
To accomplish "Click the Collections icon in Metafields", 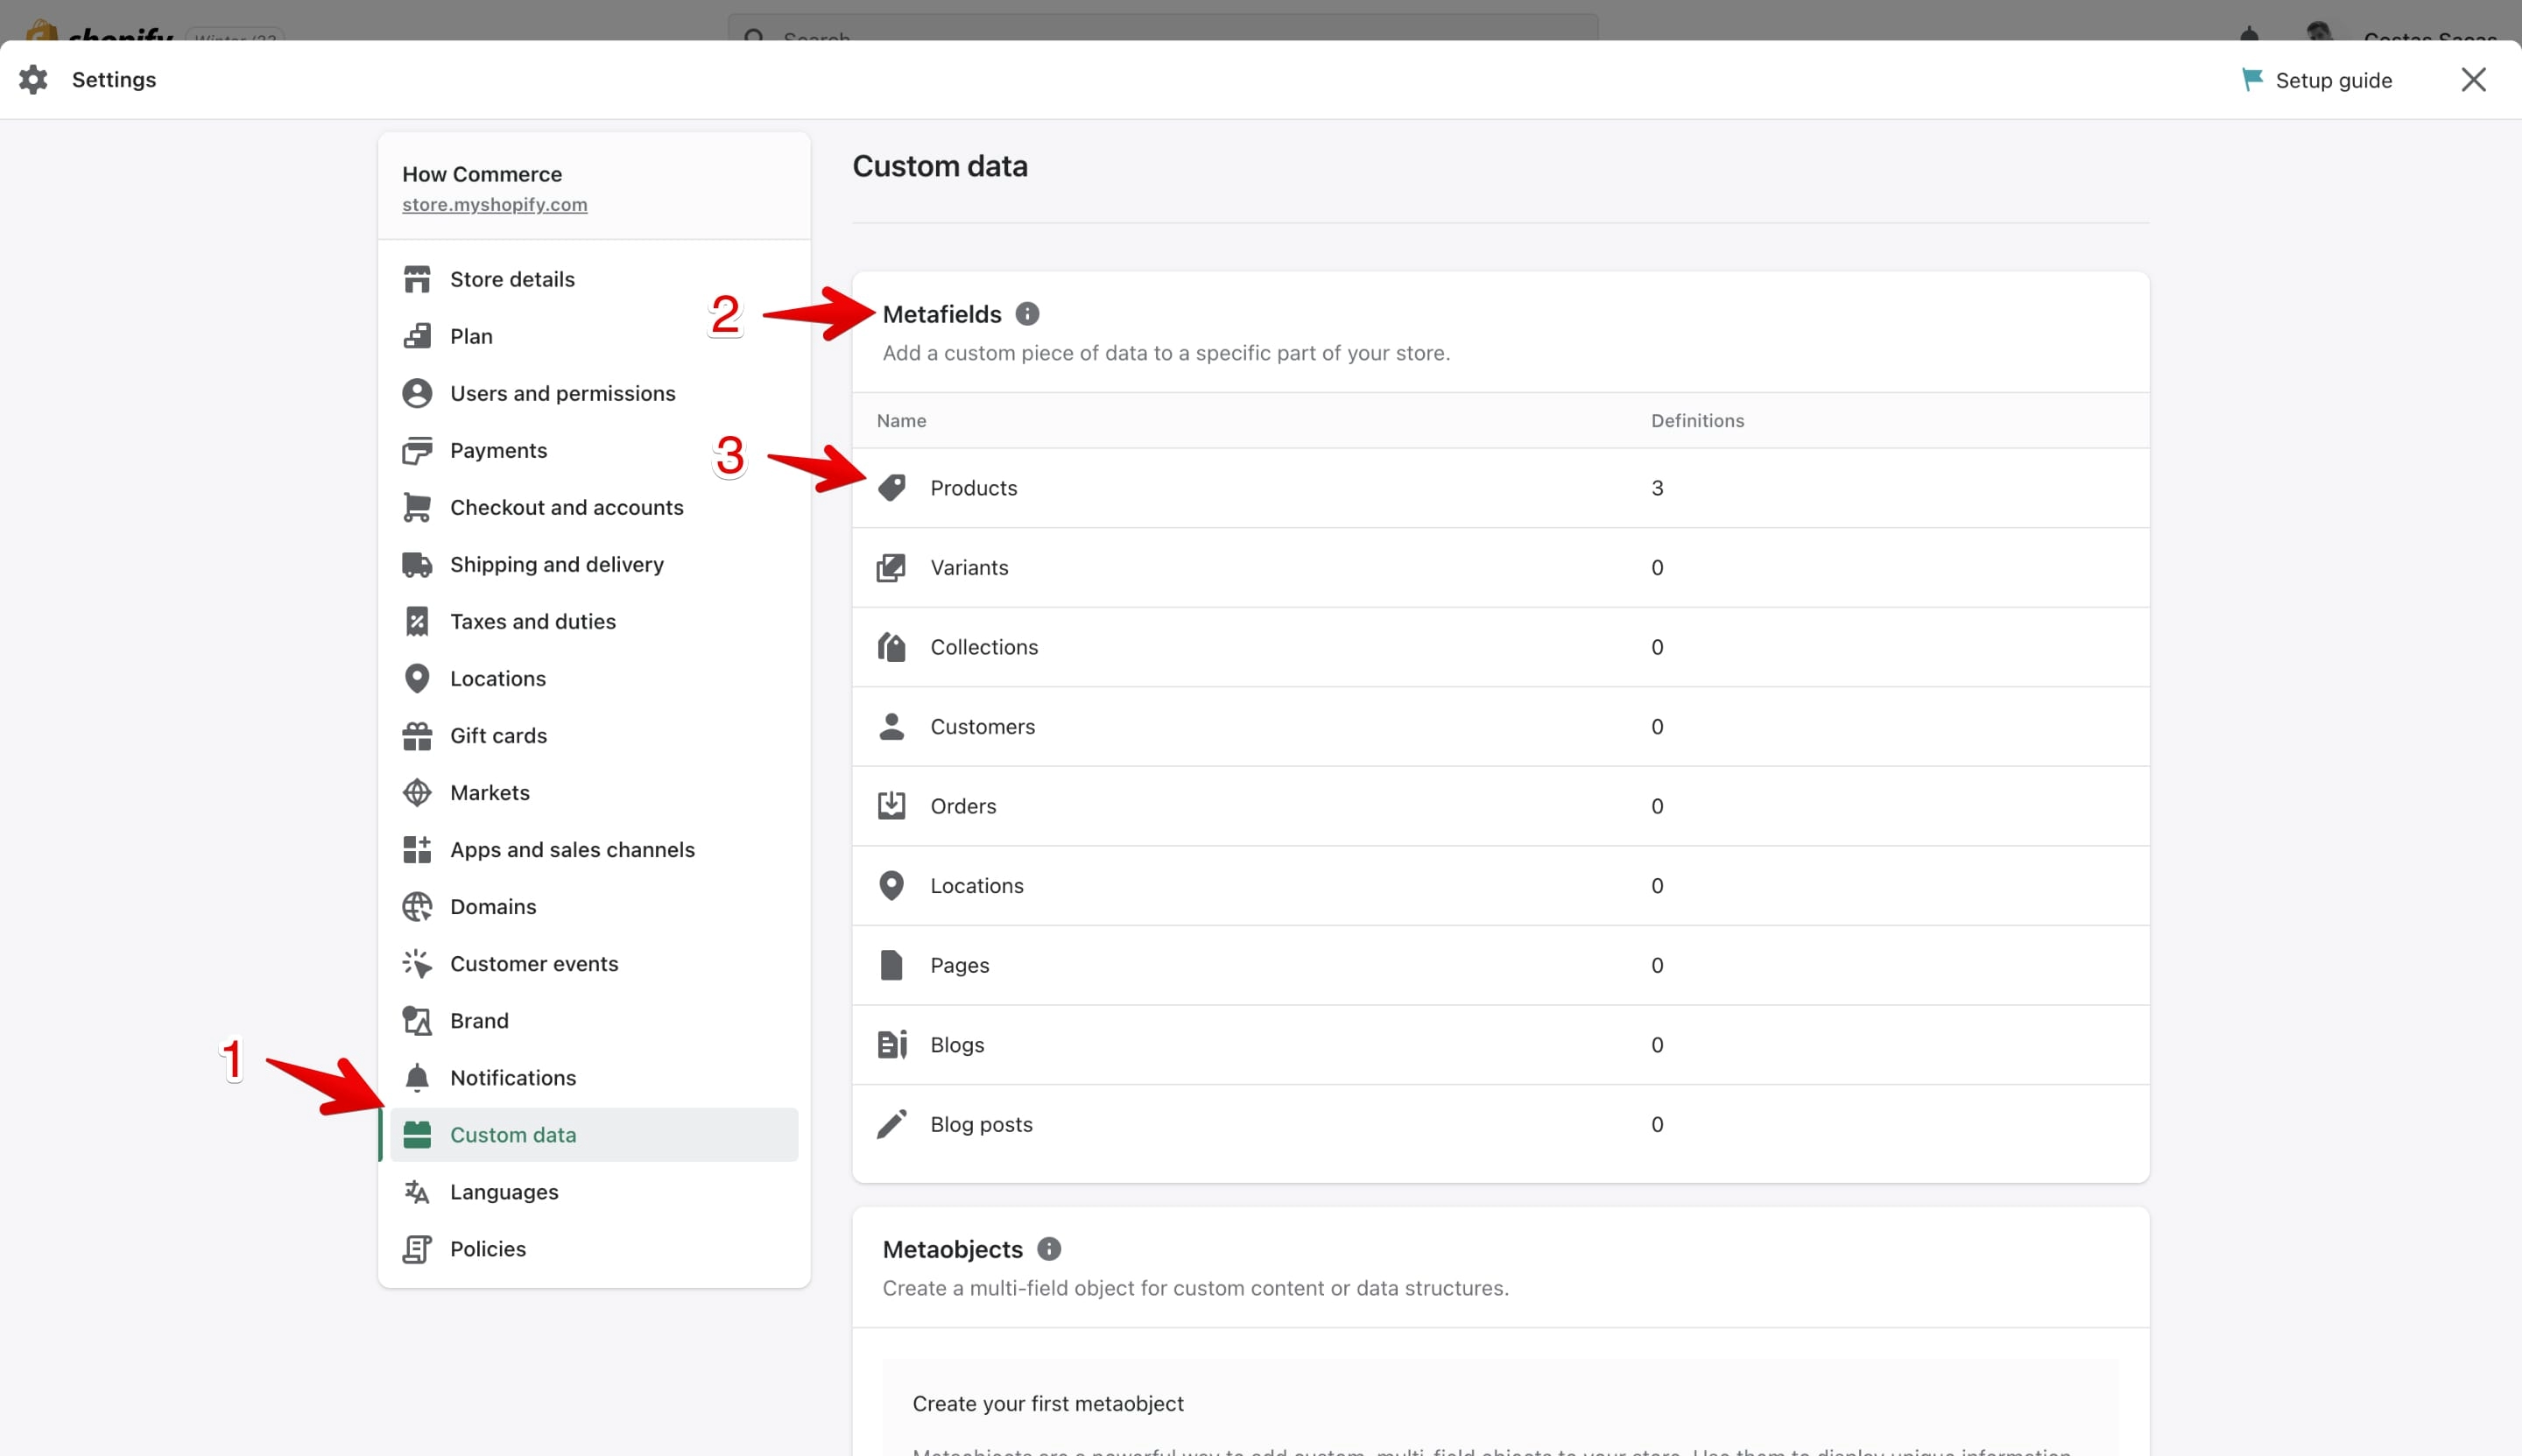I will tap(891, 647).
